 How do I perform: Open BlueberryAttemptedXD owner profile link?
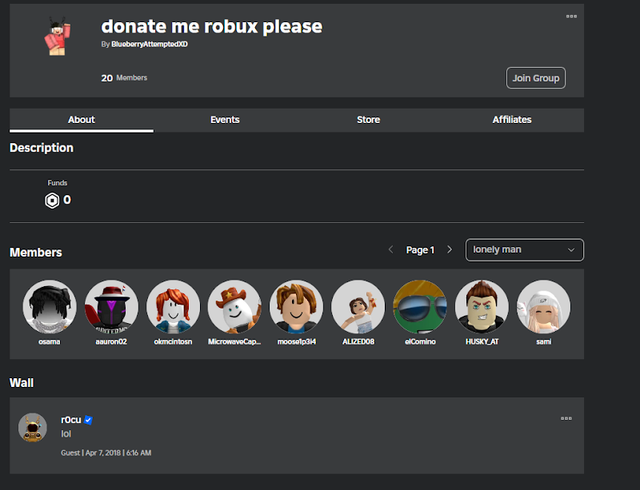(x=149, y=44)
